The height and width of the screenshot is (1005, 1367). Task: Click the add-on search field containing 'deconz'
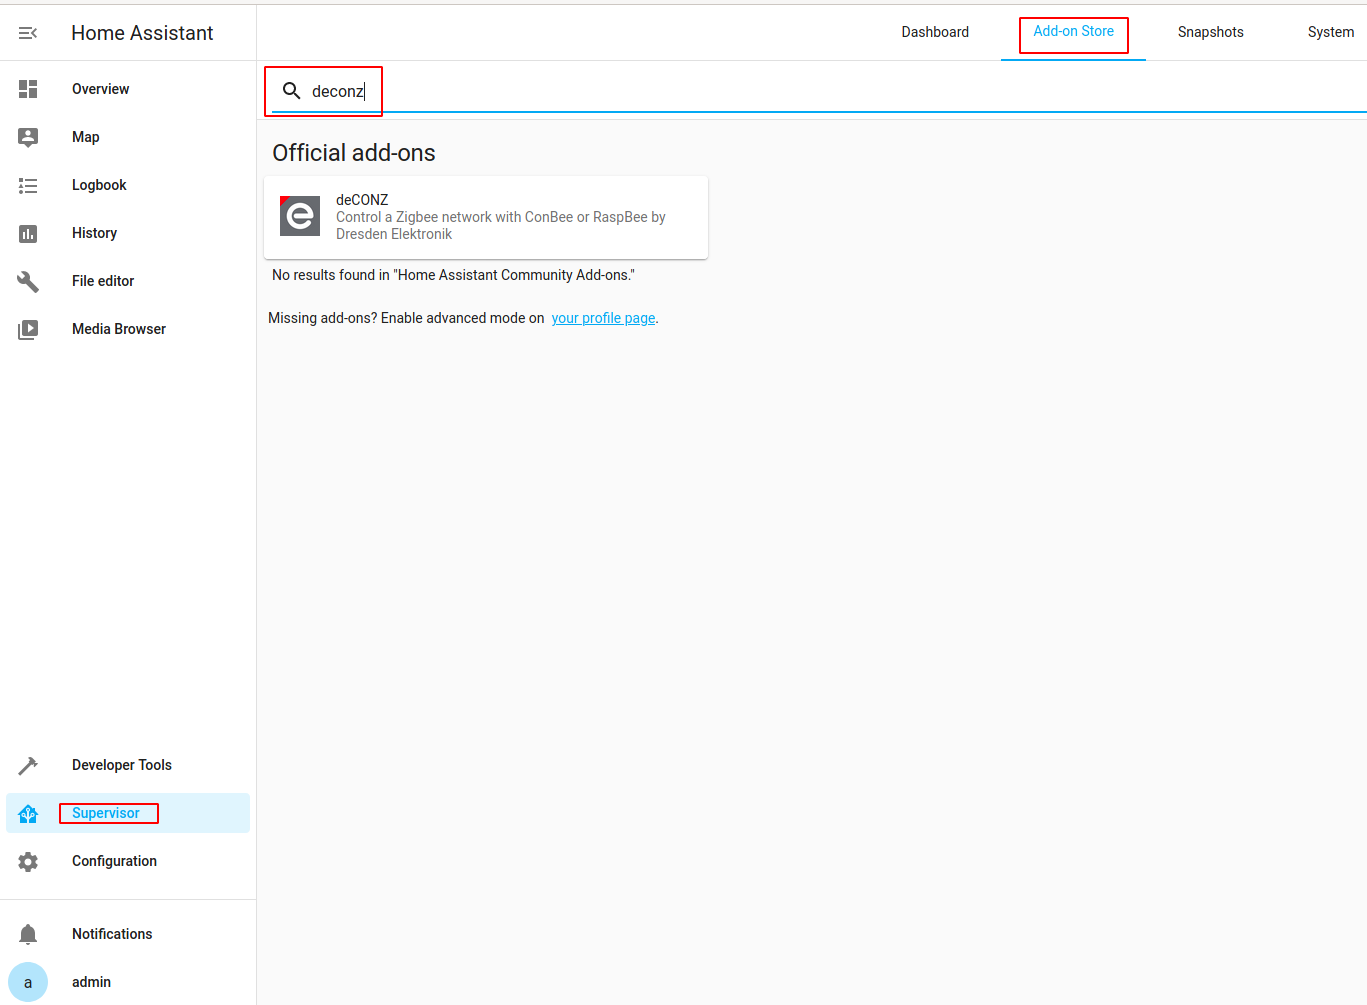point(800,91)
